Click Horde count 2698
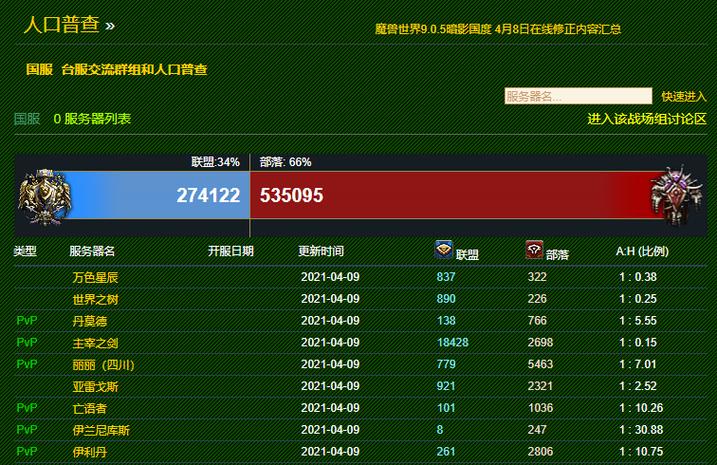 click(x=540, y=342)
